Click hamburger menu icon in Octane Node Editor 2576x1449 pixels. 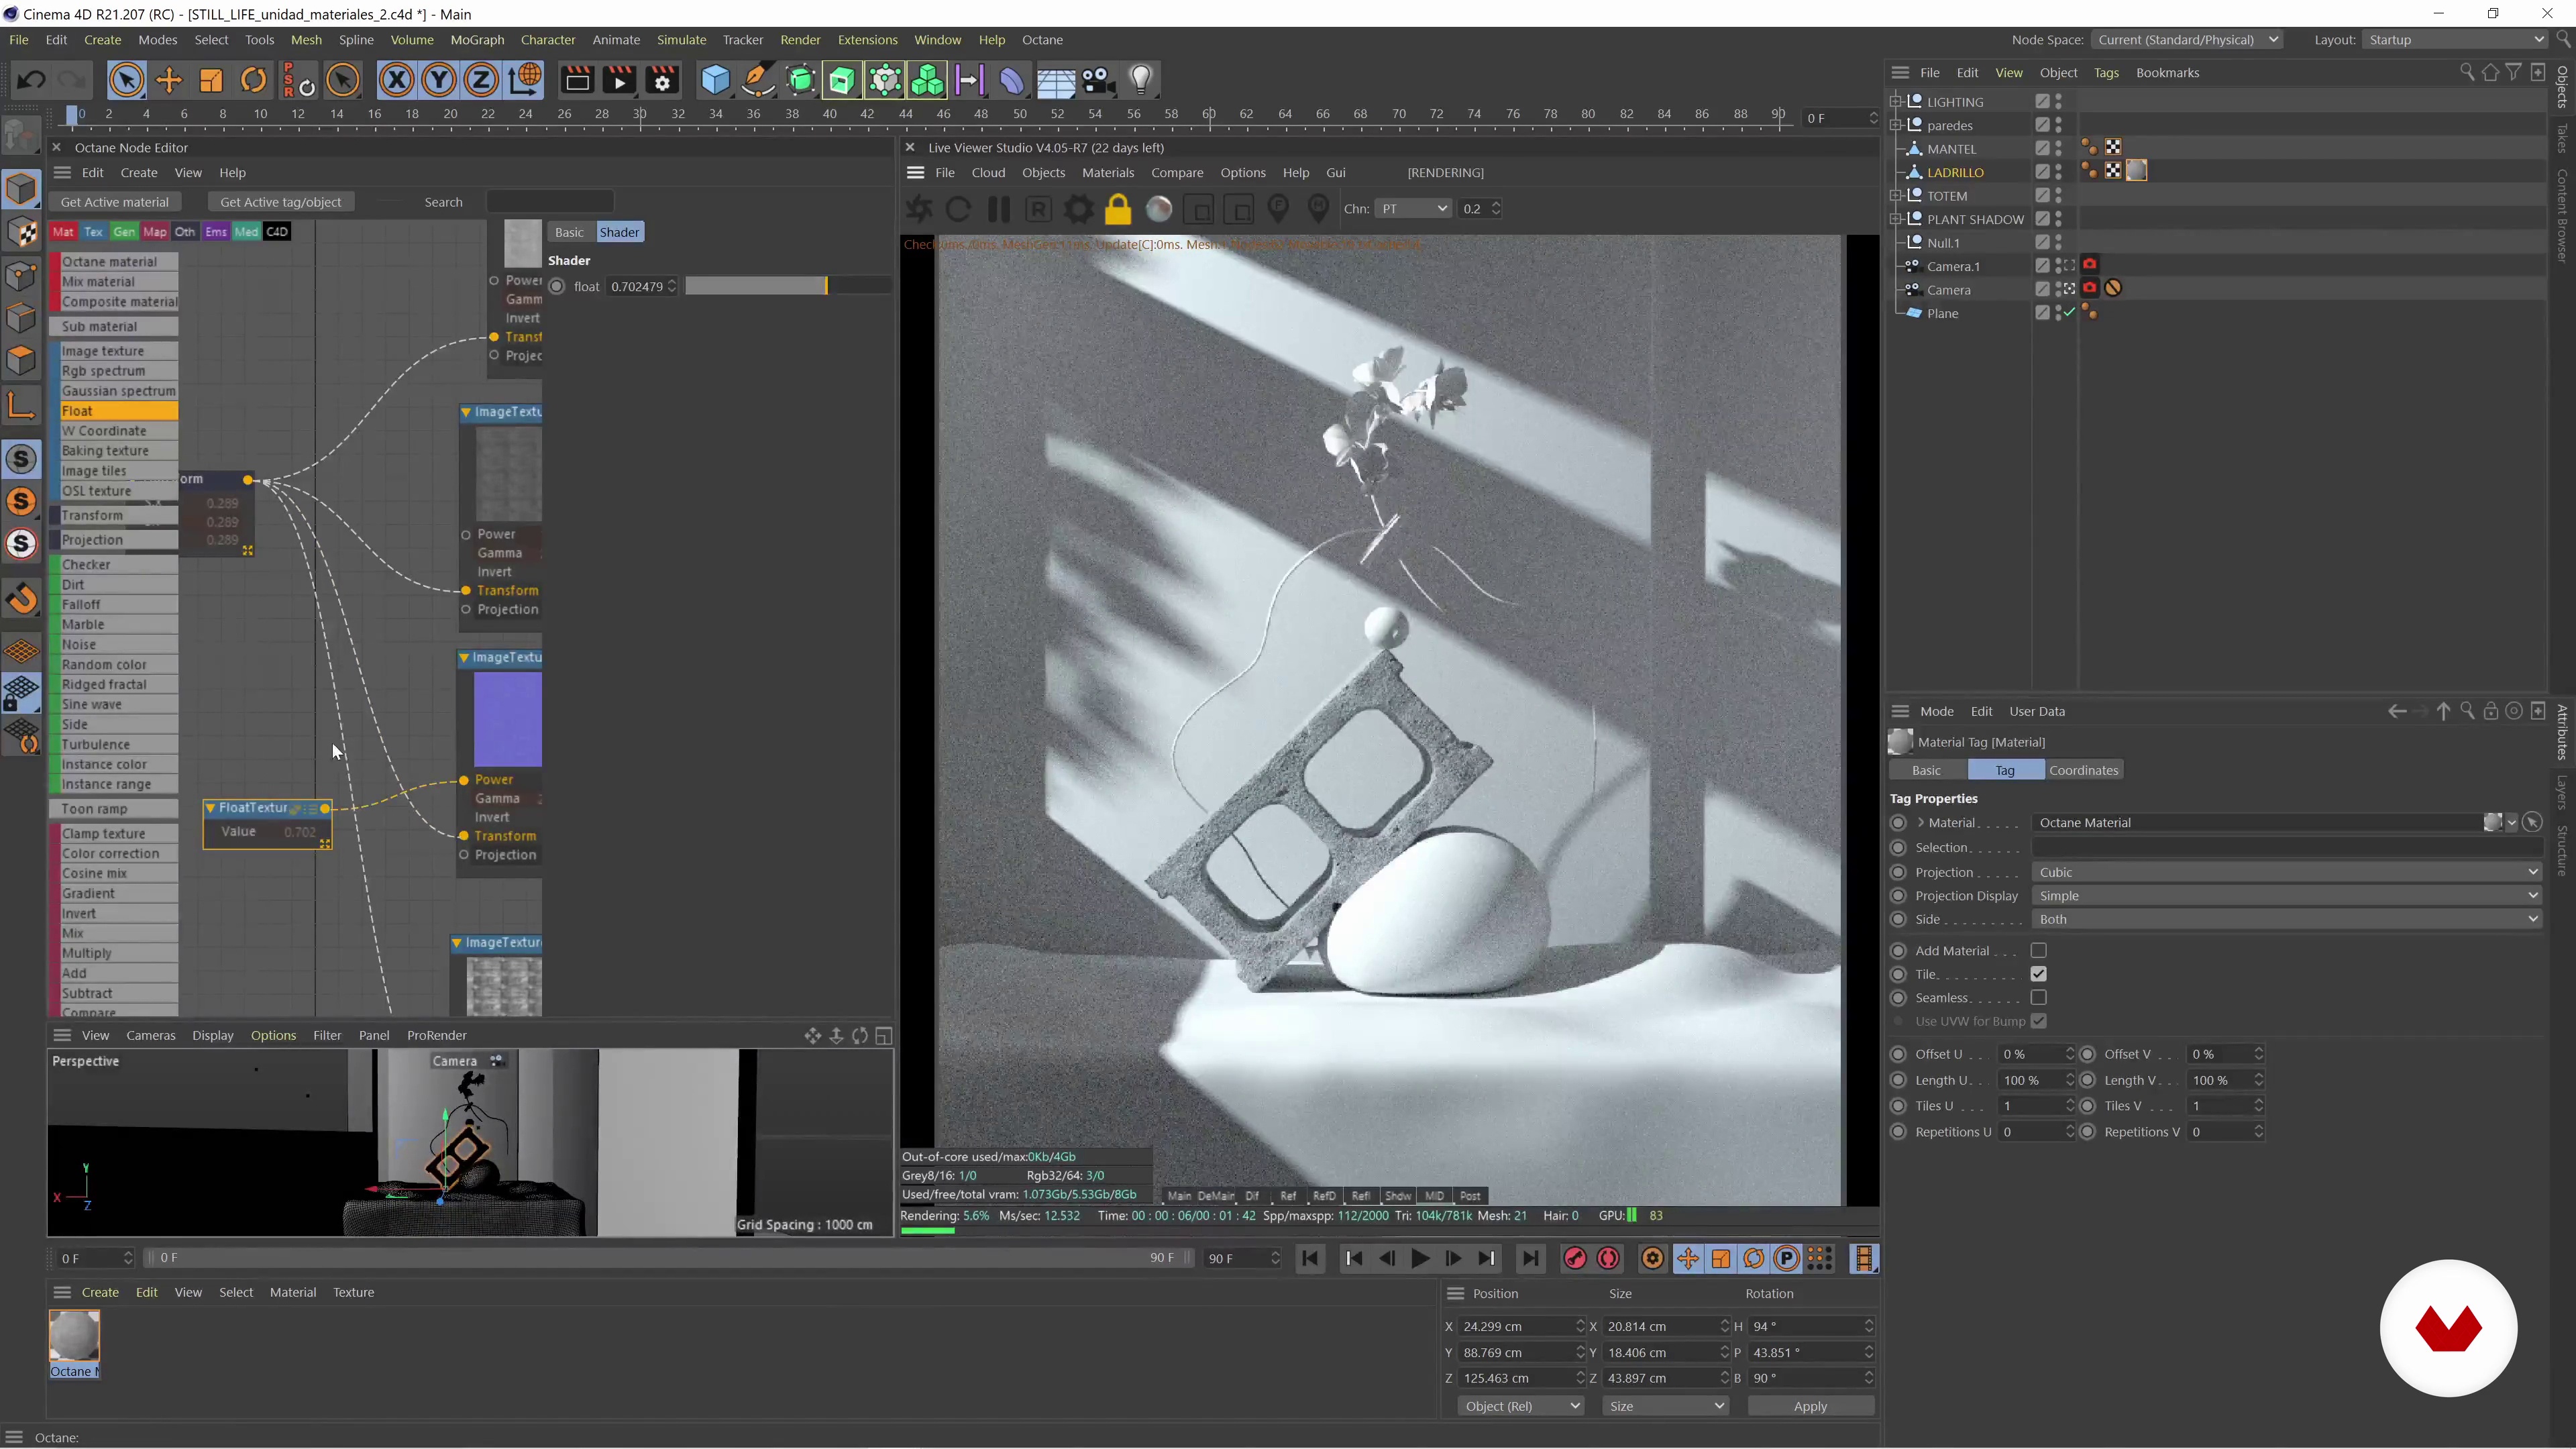coord(62,172)
